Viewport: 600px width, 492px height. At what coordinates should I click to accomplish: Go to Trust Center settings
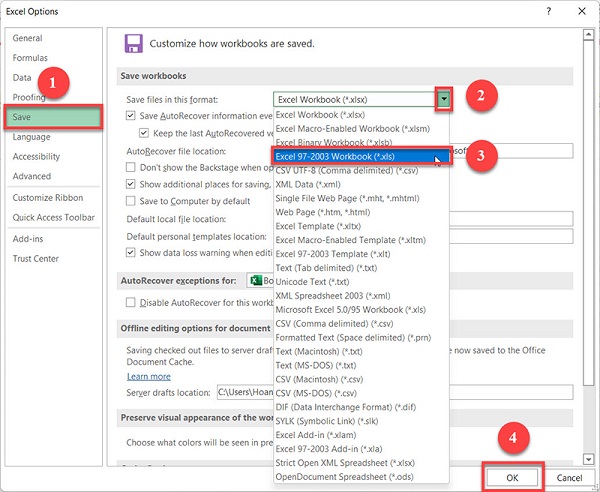pyautogui.click(x=36, y=259)
